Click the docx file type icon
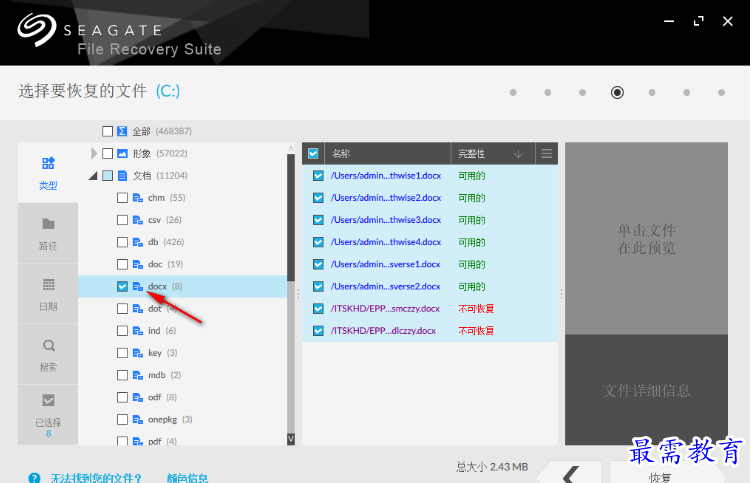The height and width of the screenshot is (483, 751). 138,287
